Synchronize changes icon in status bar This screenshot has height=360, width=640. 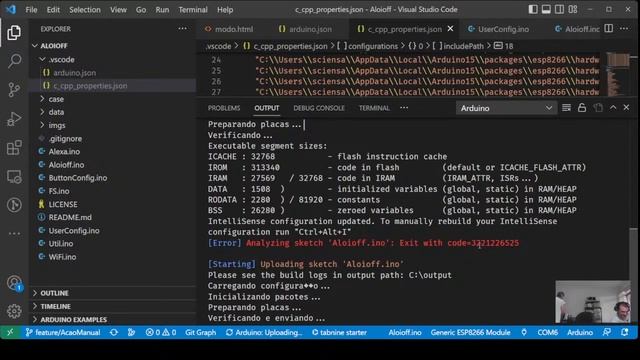[x=114, y=332]
